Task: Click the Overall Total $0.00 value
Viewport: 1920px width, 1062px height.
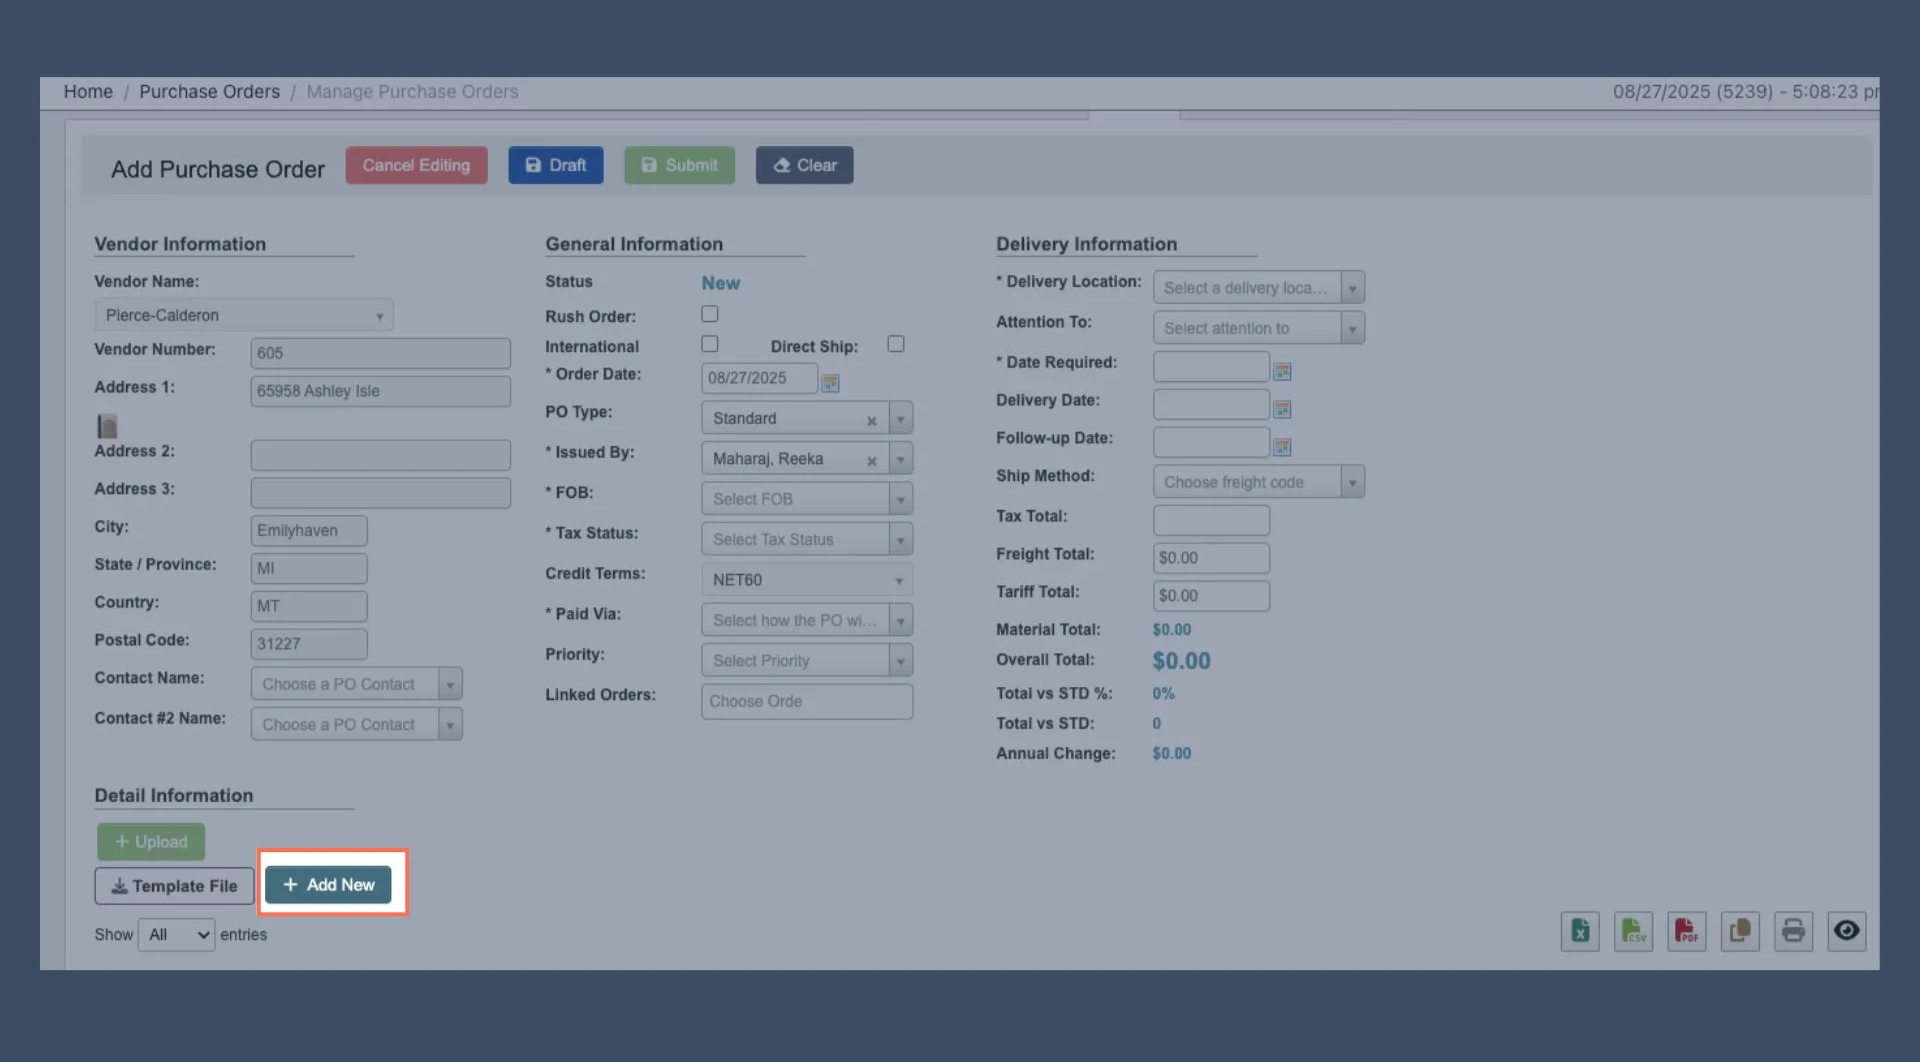Action: pos(1181,661)
